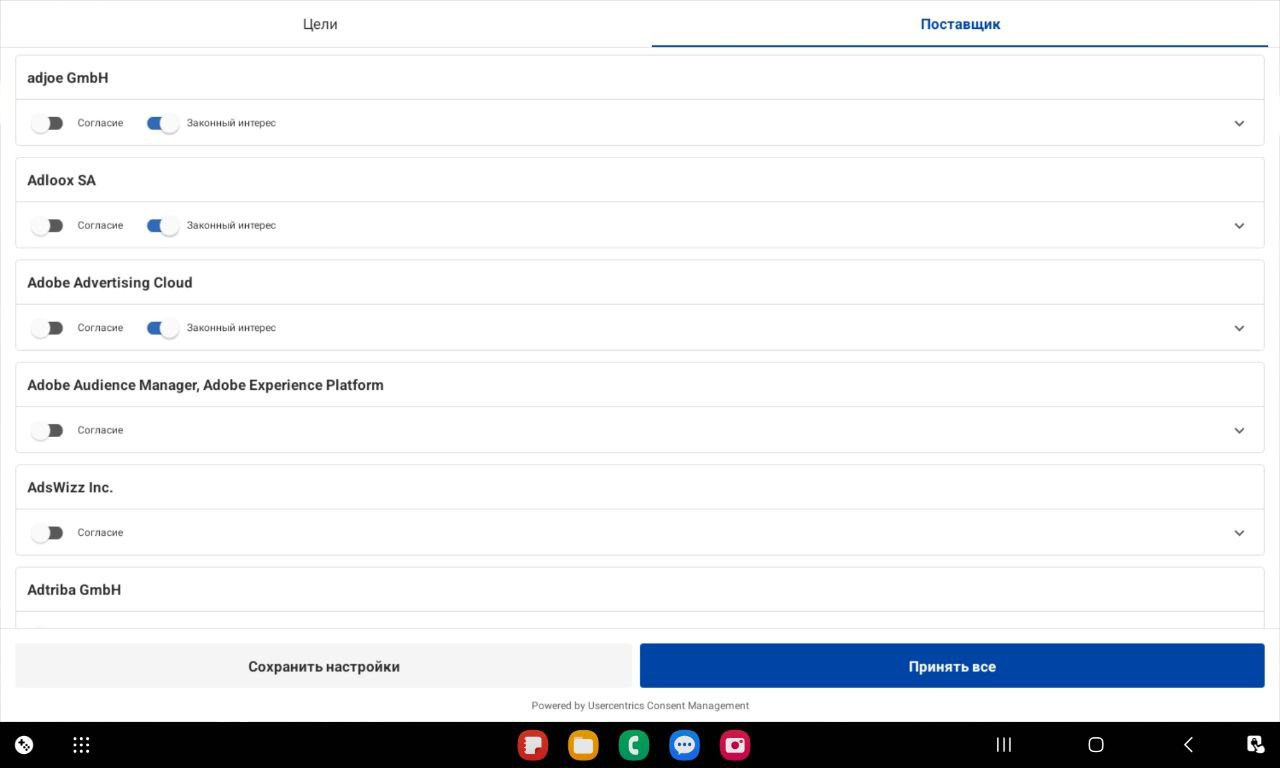Open the red notes app in taskbar
The image size is (1280, 768).
533,745
